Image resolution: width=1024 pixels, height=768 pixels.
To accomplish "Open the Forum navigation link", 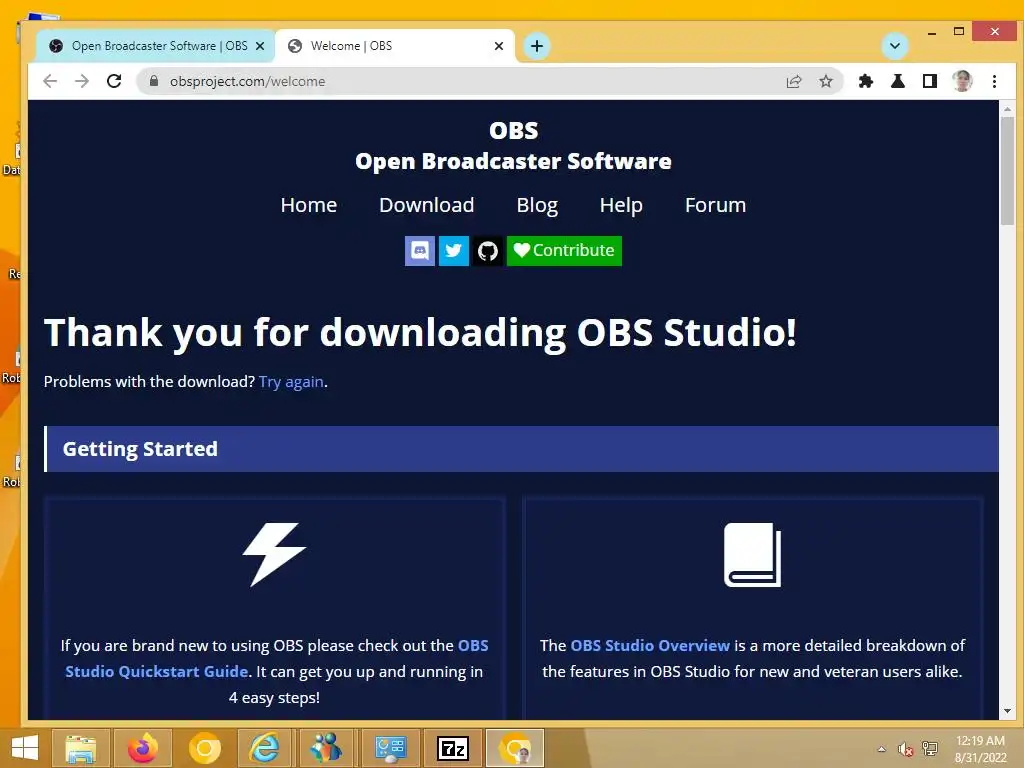I will [x=715, y=205].
